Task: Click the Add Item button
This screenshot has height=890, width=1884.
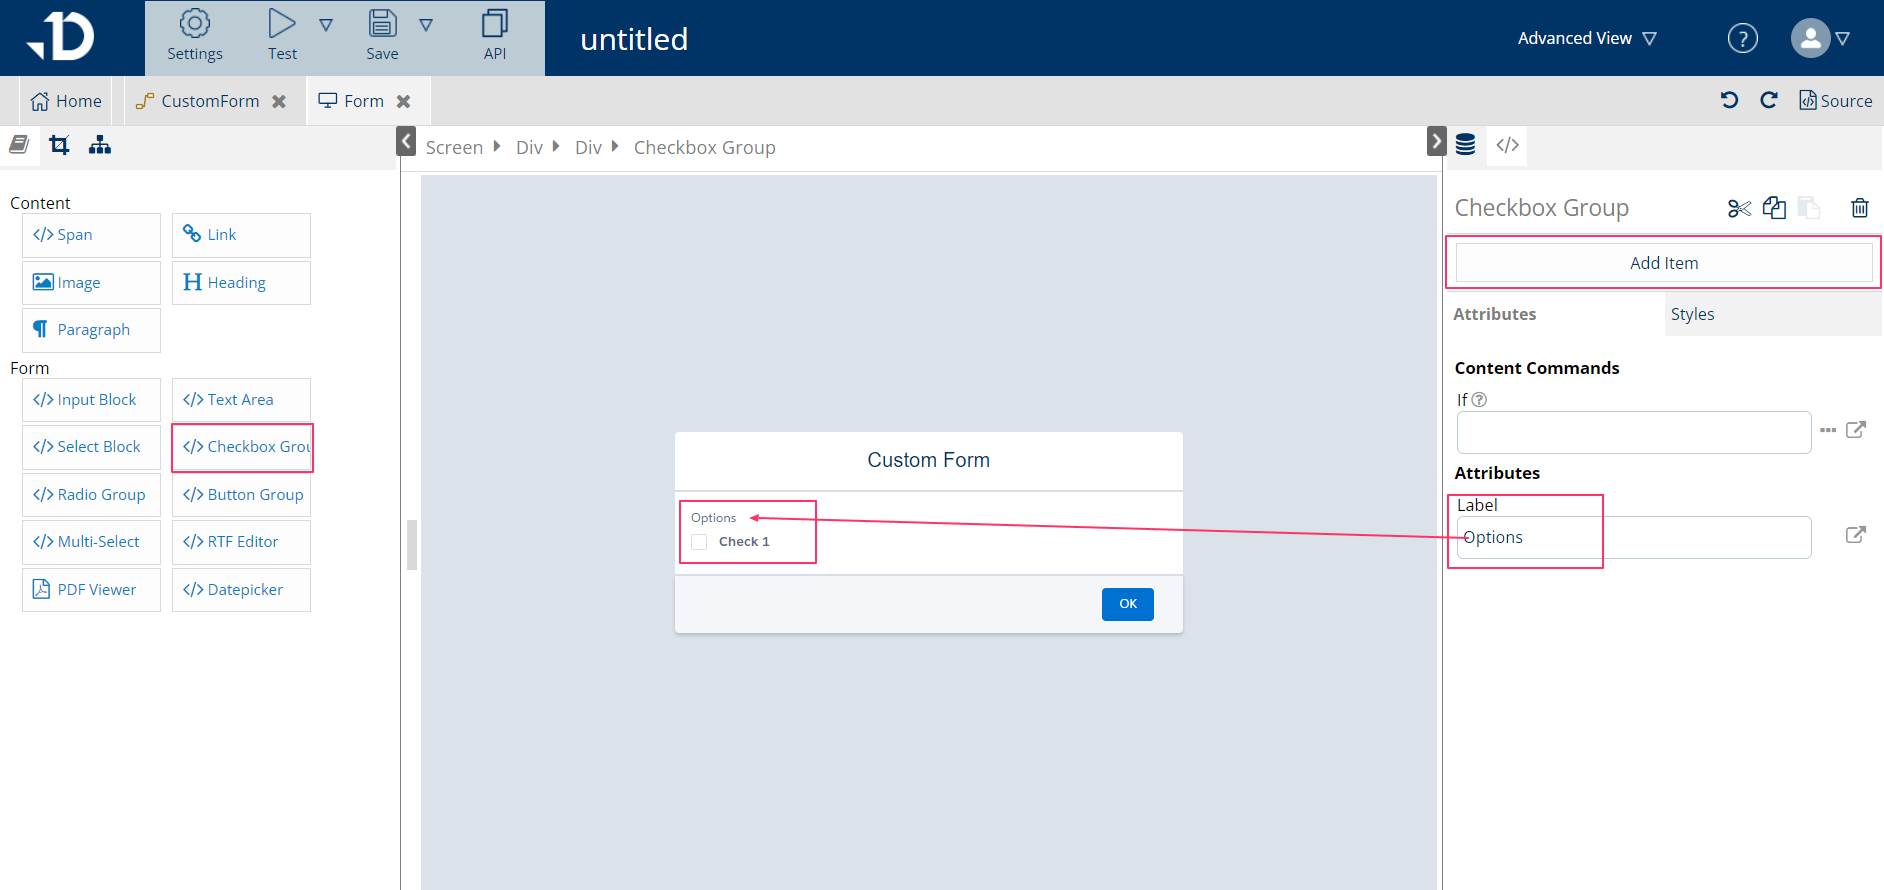Action: click(x=1663, y=263)
